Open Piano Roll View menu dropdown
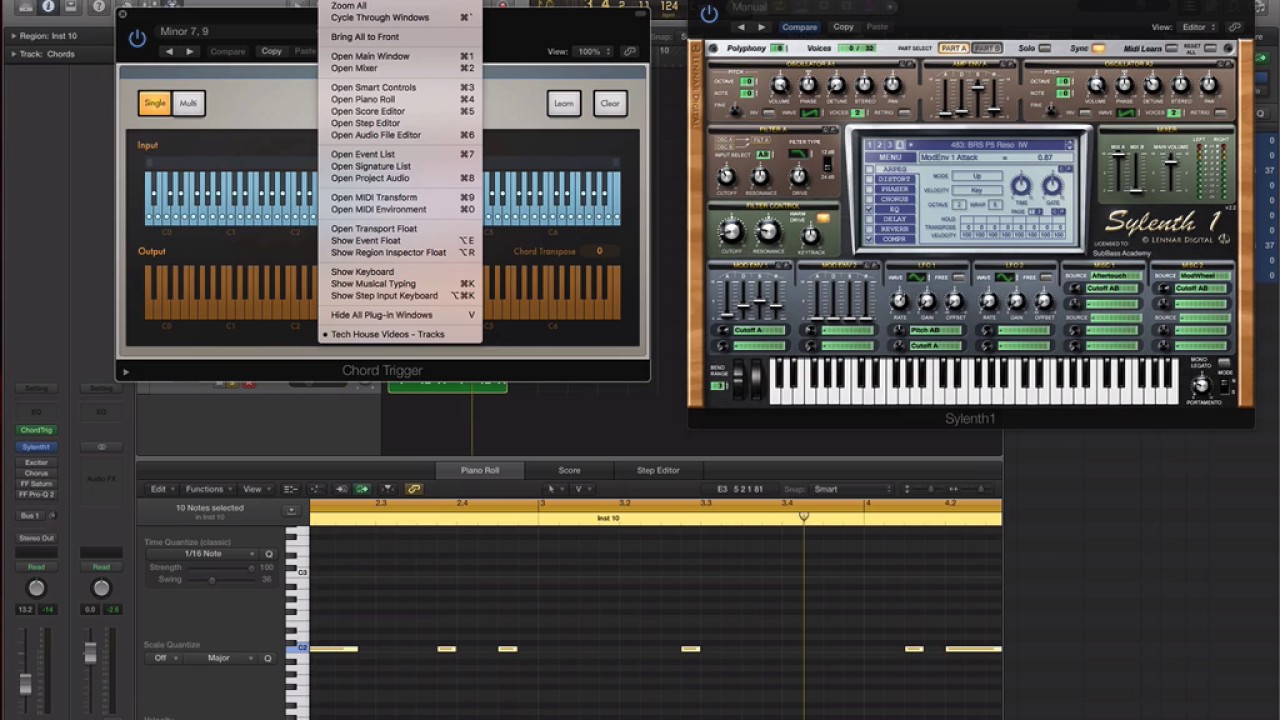This screenshot has width=1280, height=720. click(x=255, y=489)
